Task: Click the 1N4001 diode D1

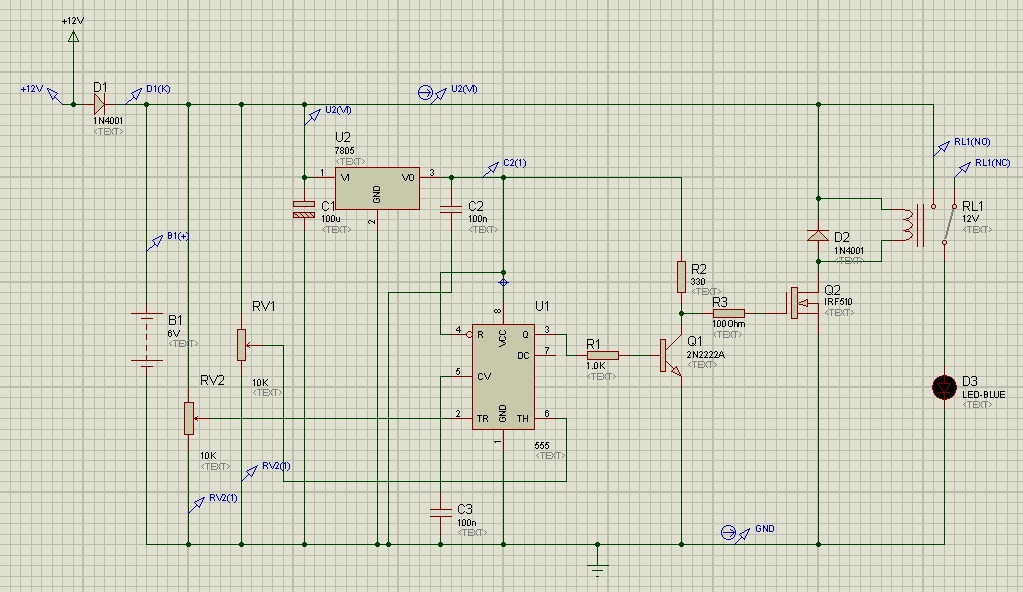Action: pyautogui.click(x=100, y=103)
